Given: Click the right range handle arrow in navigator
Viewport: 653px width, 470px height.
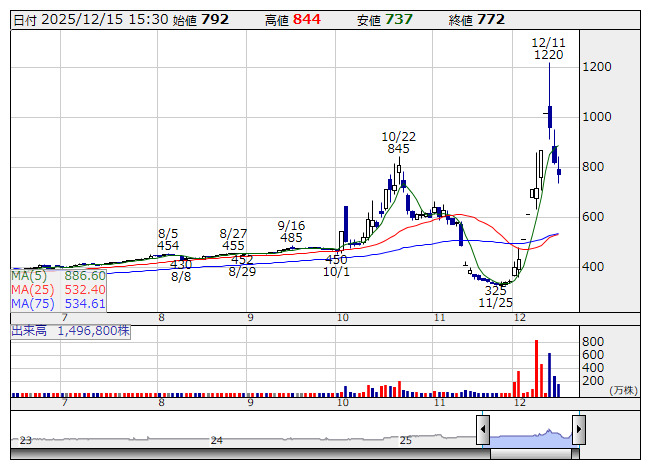Looking at the screenshot, I should coord(579,431).
